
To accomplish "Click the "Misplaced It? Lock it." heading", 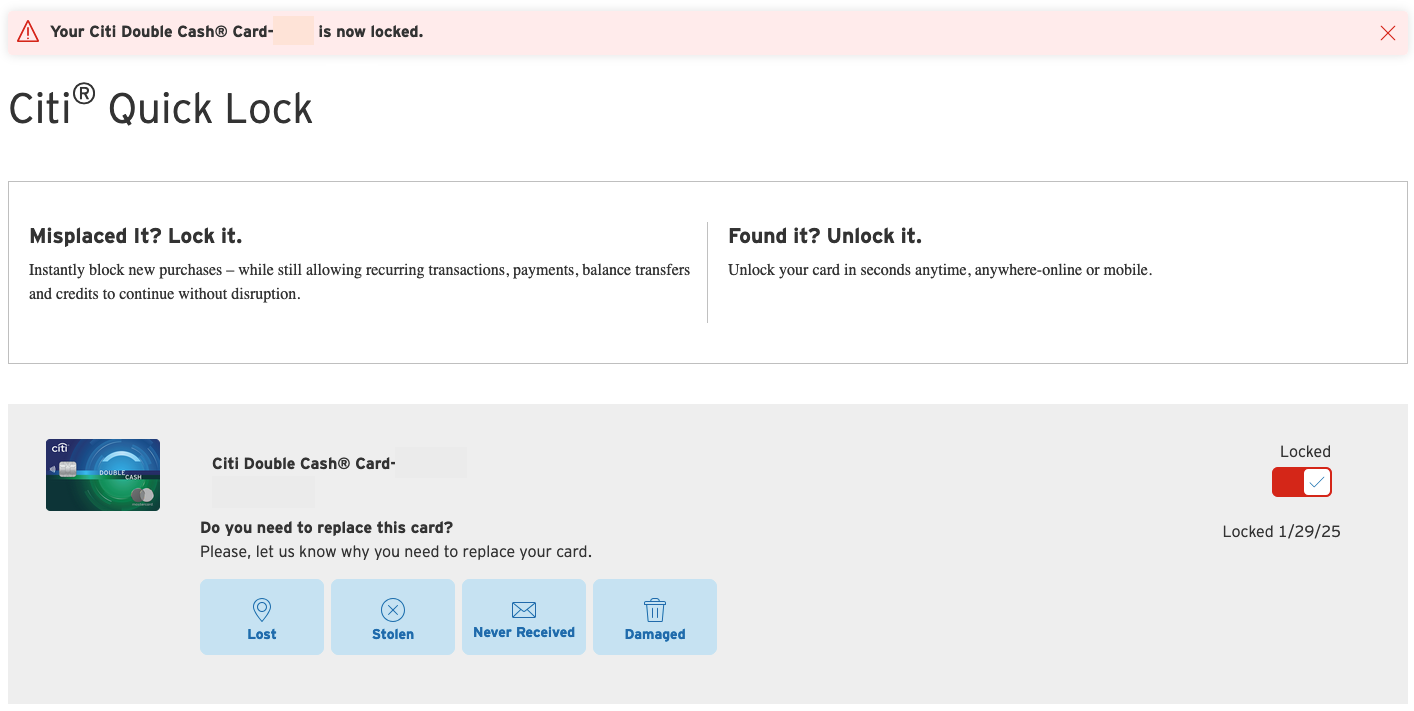I will point(136,236).
